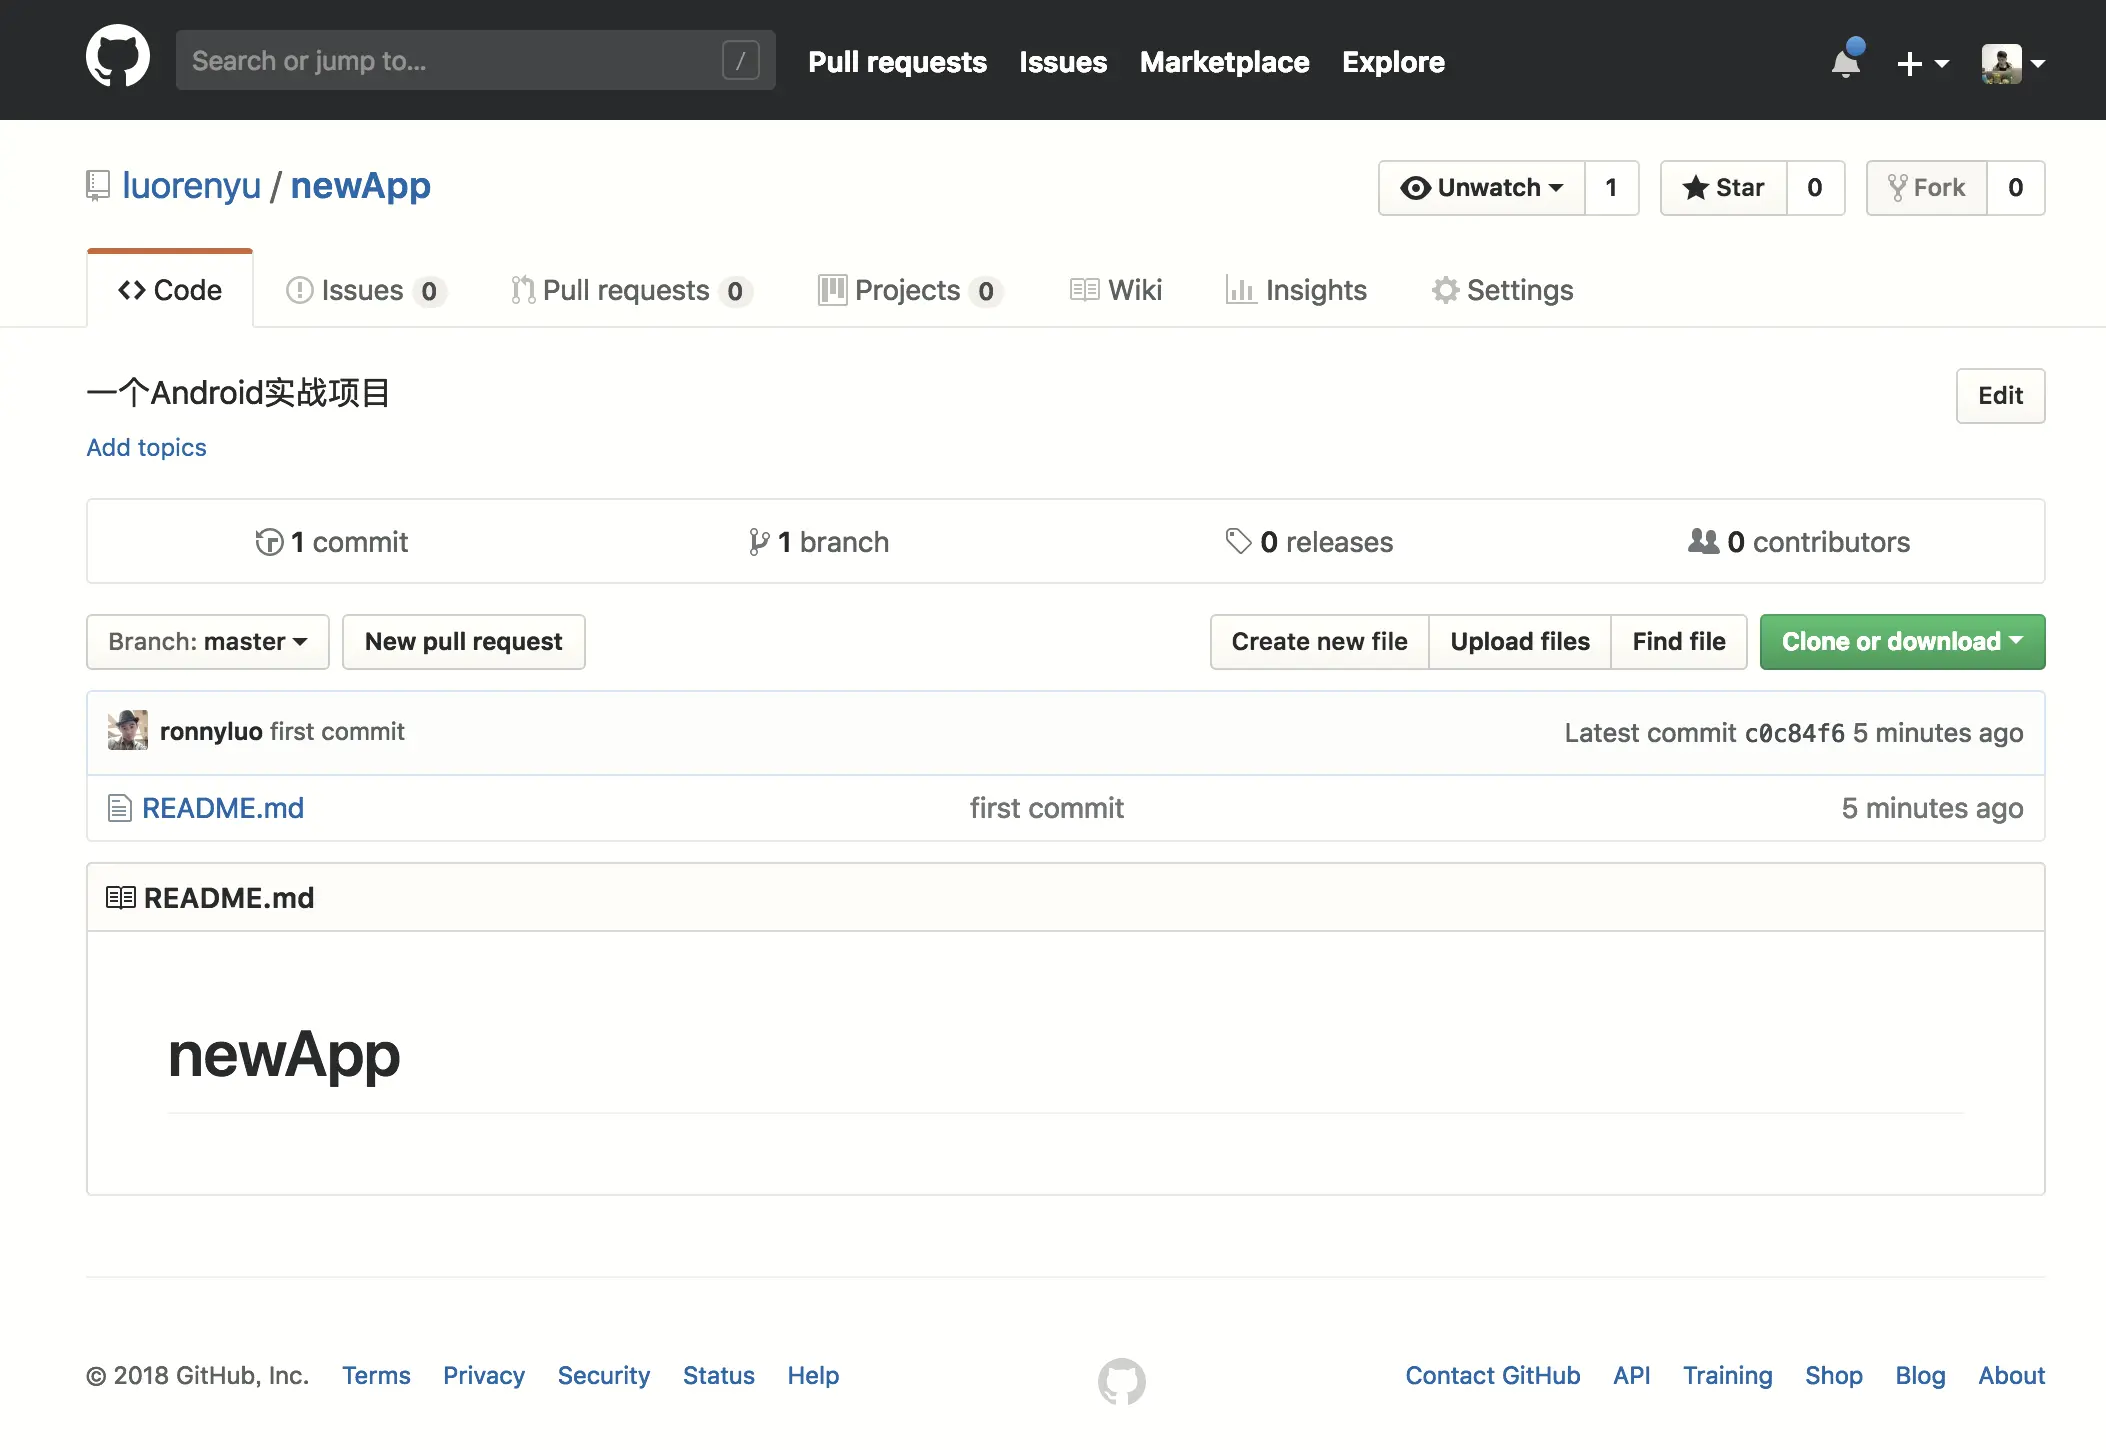Click the branch icon beside 1 branch
Viewport: 2106px width, 1450px height.
coord(759,542)
